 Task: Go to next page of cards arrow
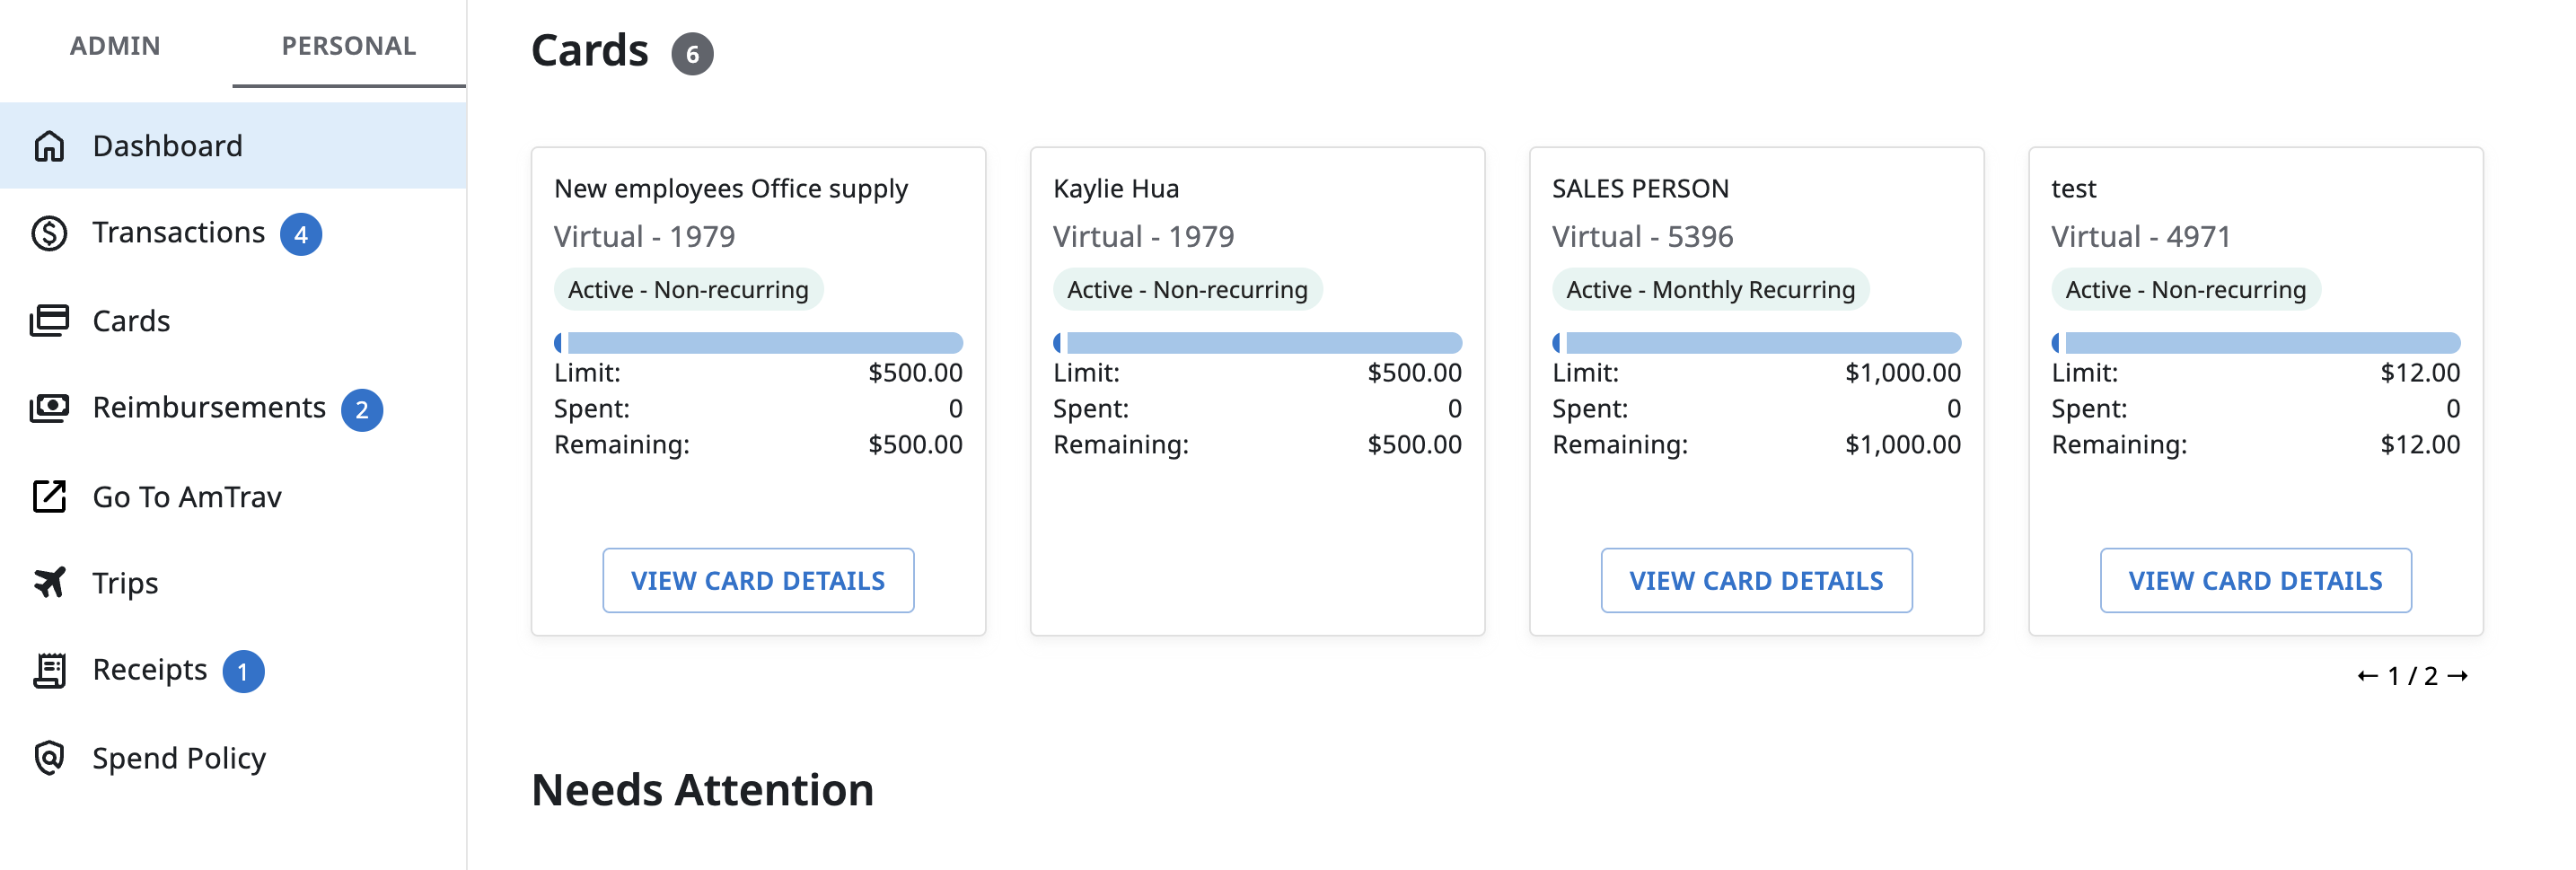point(2458,676)
